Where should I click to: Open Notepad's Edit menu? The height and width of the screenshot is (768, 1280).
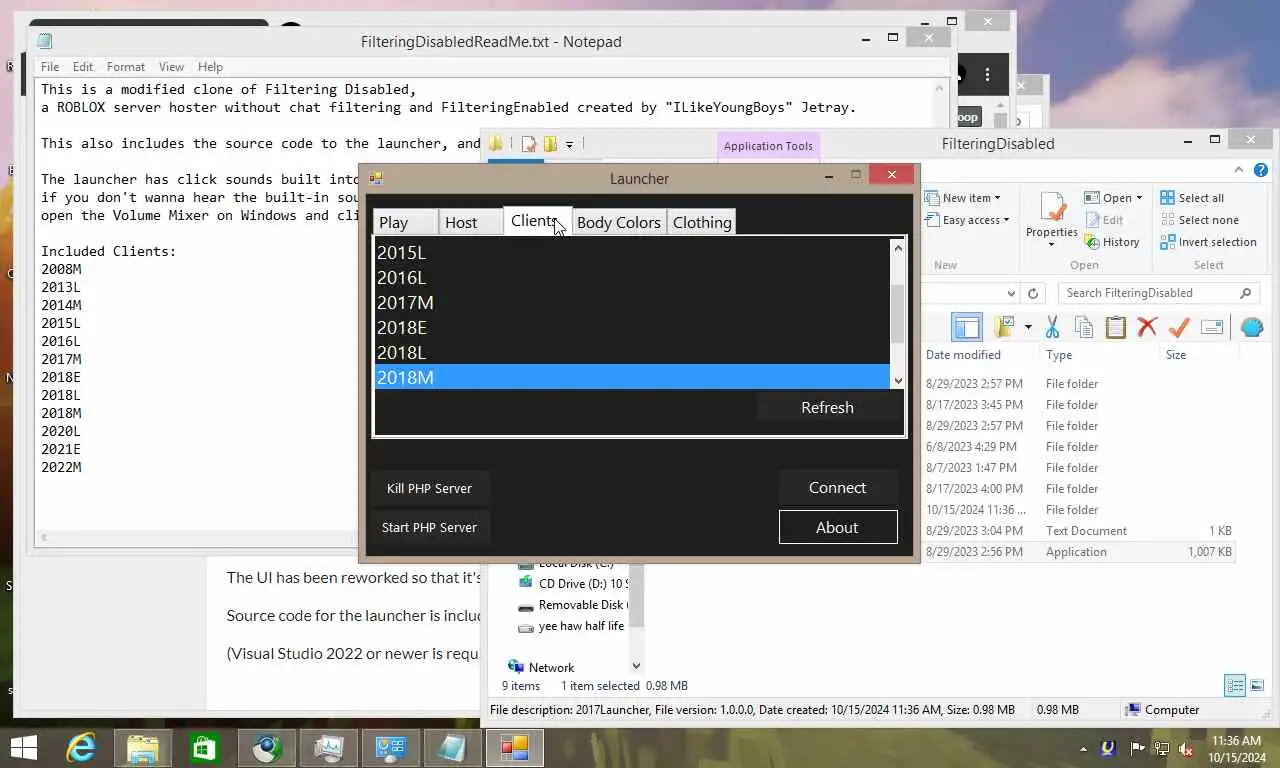coord(83,67)
